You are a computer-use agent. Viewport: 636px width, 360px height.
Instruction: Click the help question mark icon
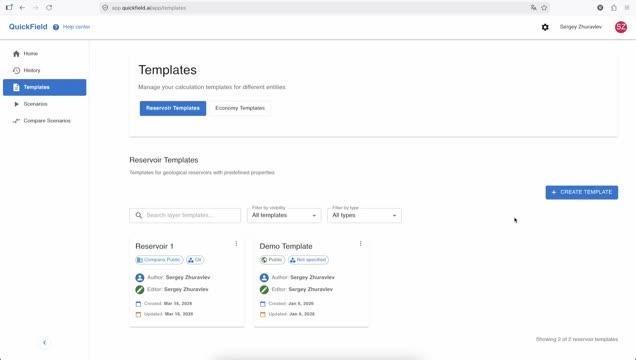(x=56, y=27)
